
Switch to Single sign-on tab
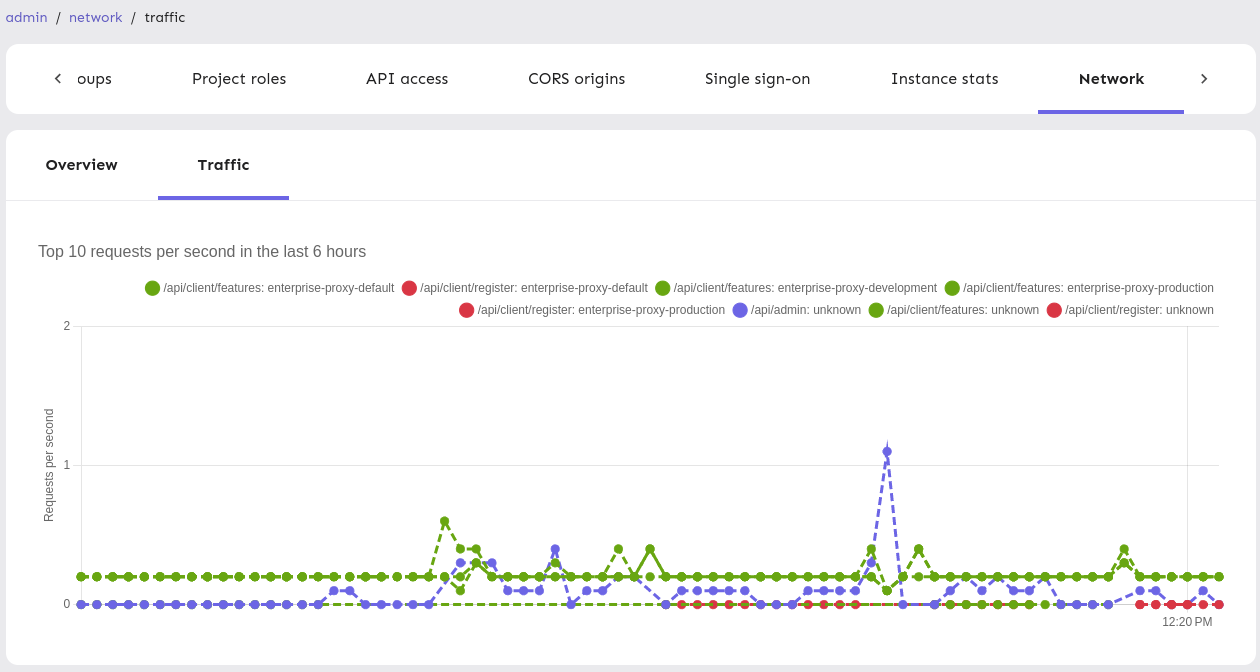pyautogui.click(x=757, y=79)
